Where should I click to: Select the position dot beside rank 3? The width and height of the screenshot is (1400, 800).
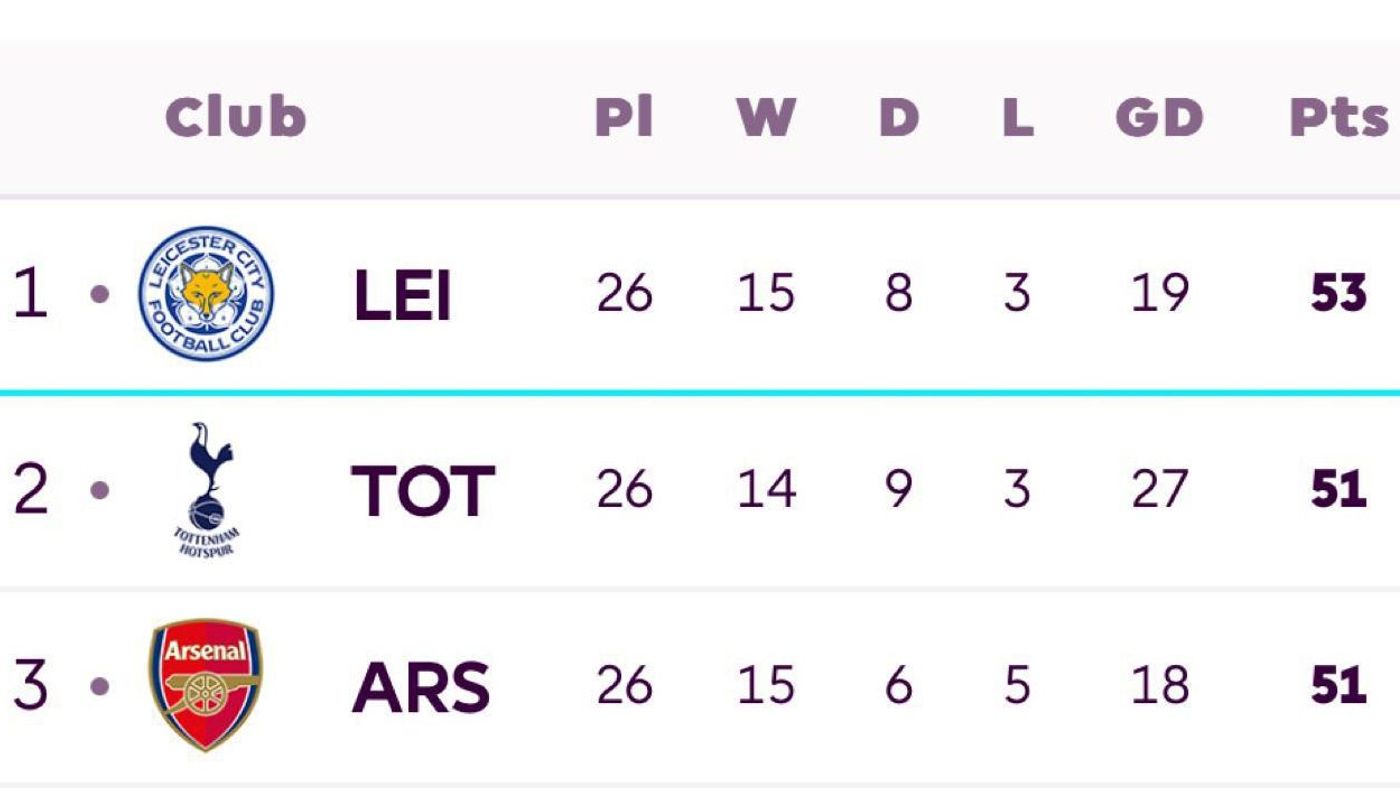pos(100,686)
